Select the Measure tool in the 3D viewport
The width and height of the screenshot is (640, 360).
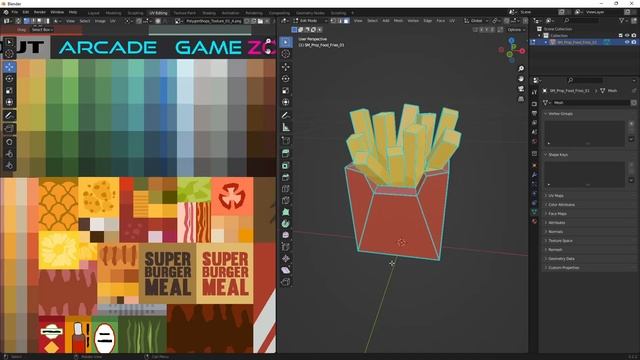coord(286,127)
